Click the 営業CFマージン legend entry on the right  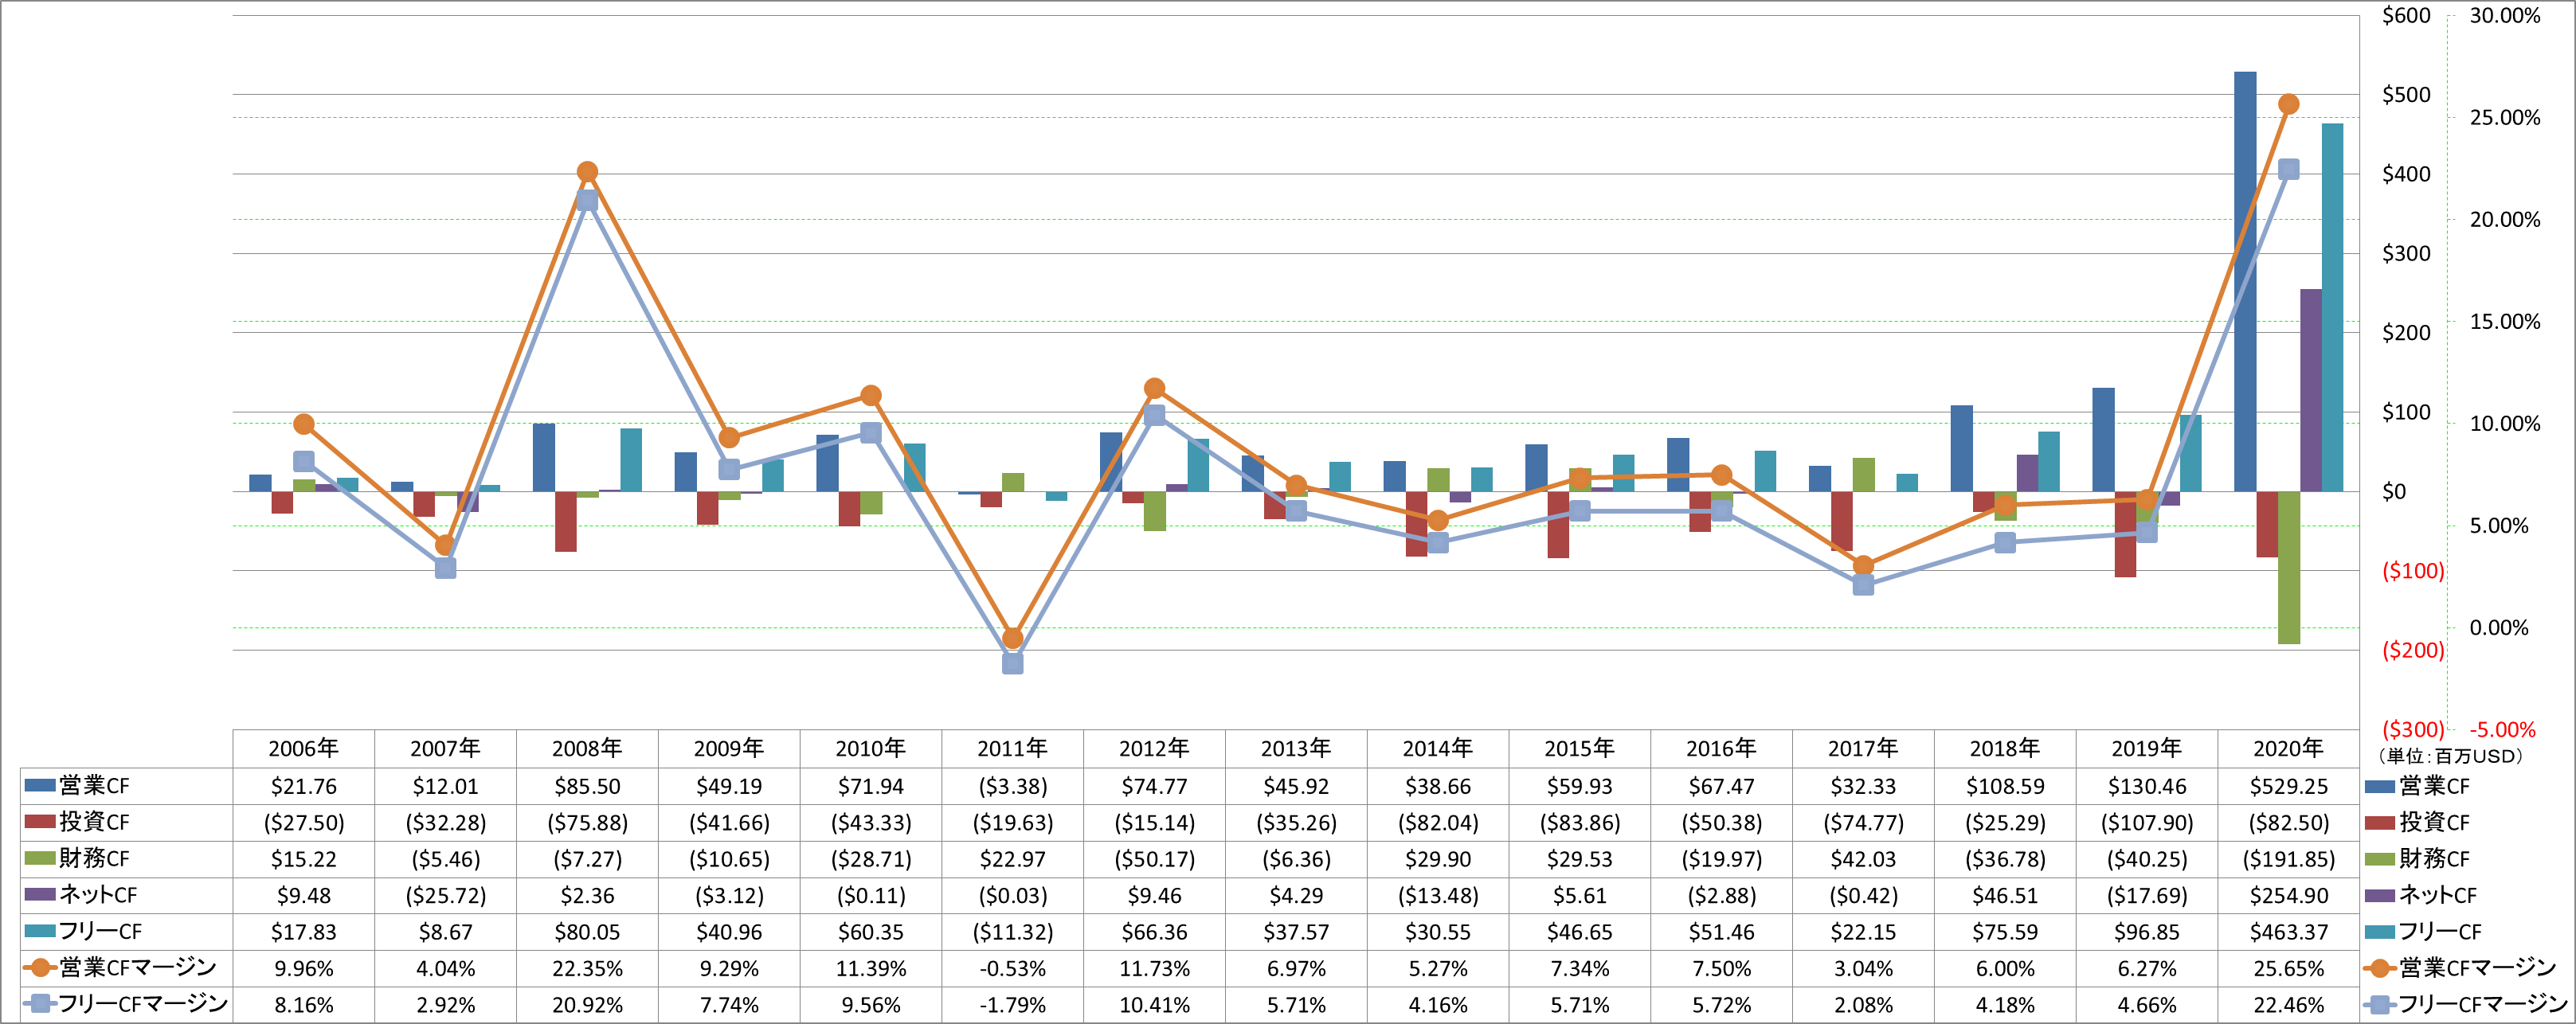coord(2461,967)
